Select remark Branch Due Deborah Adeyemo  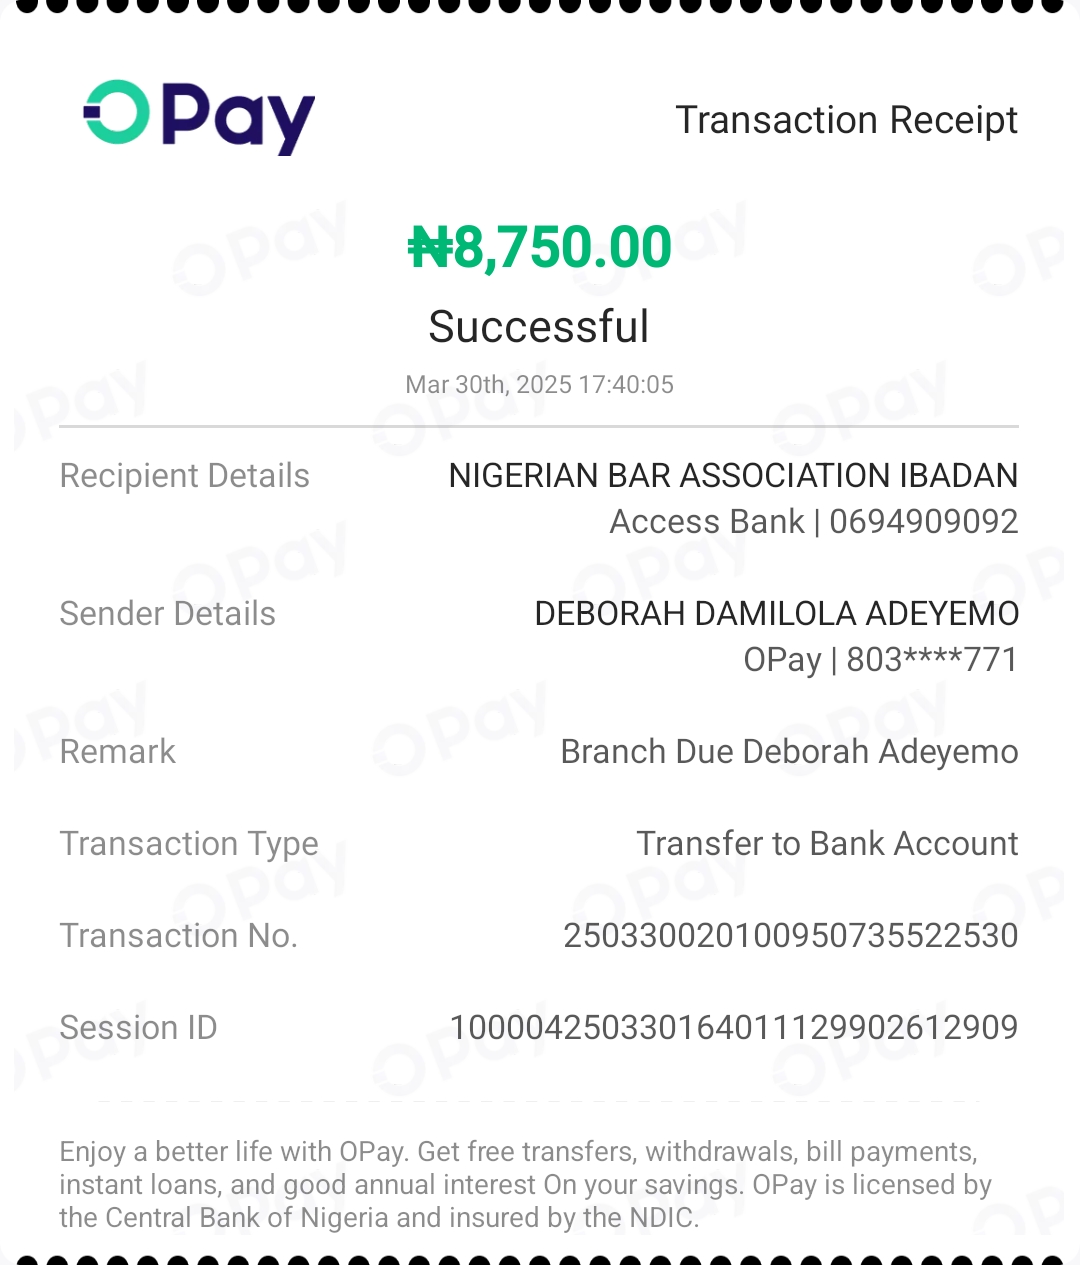pos(789,752)
